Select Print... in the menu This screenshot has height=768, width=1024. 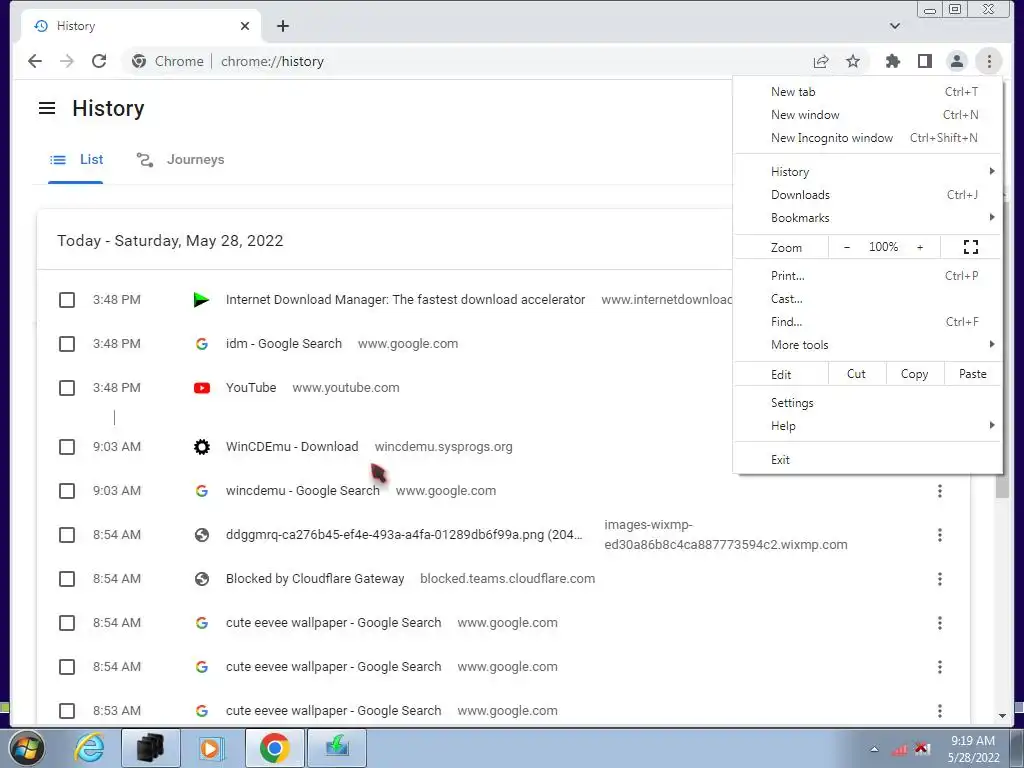coord(867,276)
